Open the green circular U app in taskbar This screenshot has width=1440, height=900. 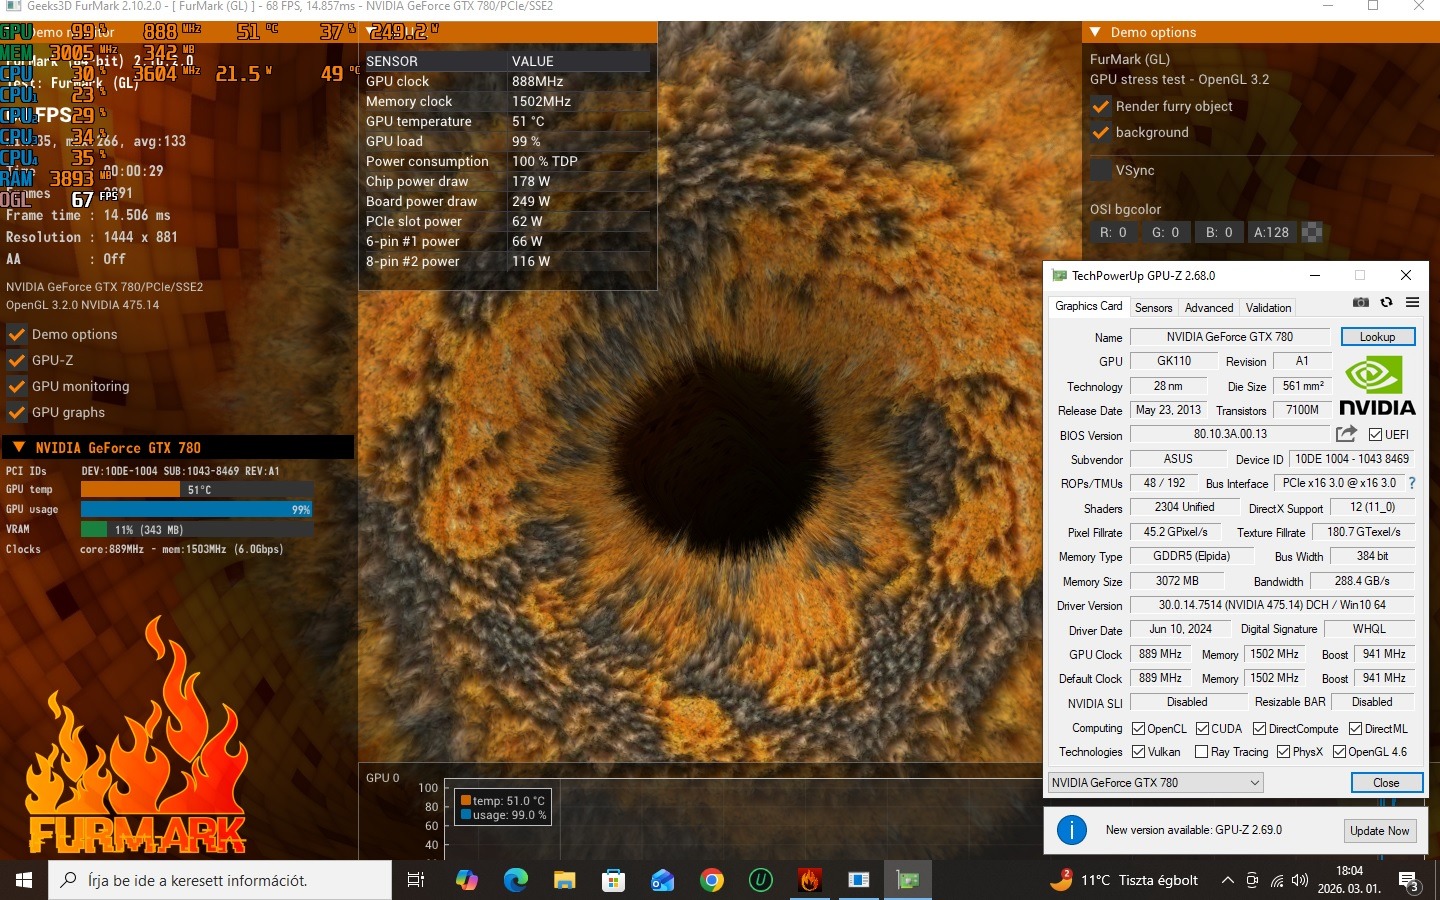(761, 880)
